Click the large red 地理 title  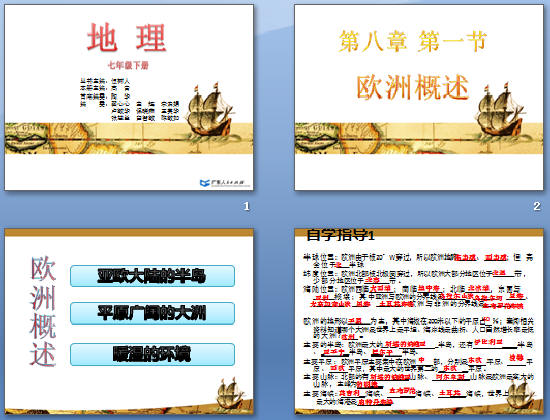(127, 38)
